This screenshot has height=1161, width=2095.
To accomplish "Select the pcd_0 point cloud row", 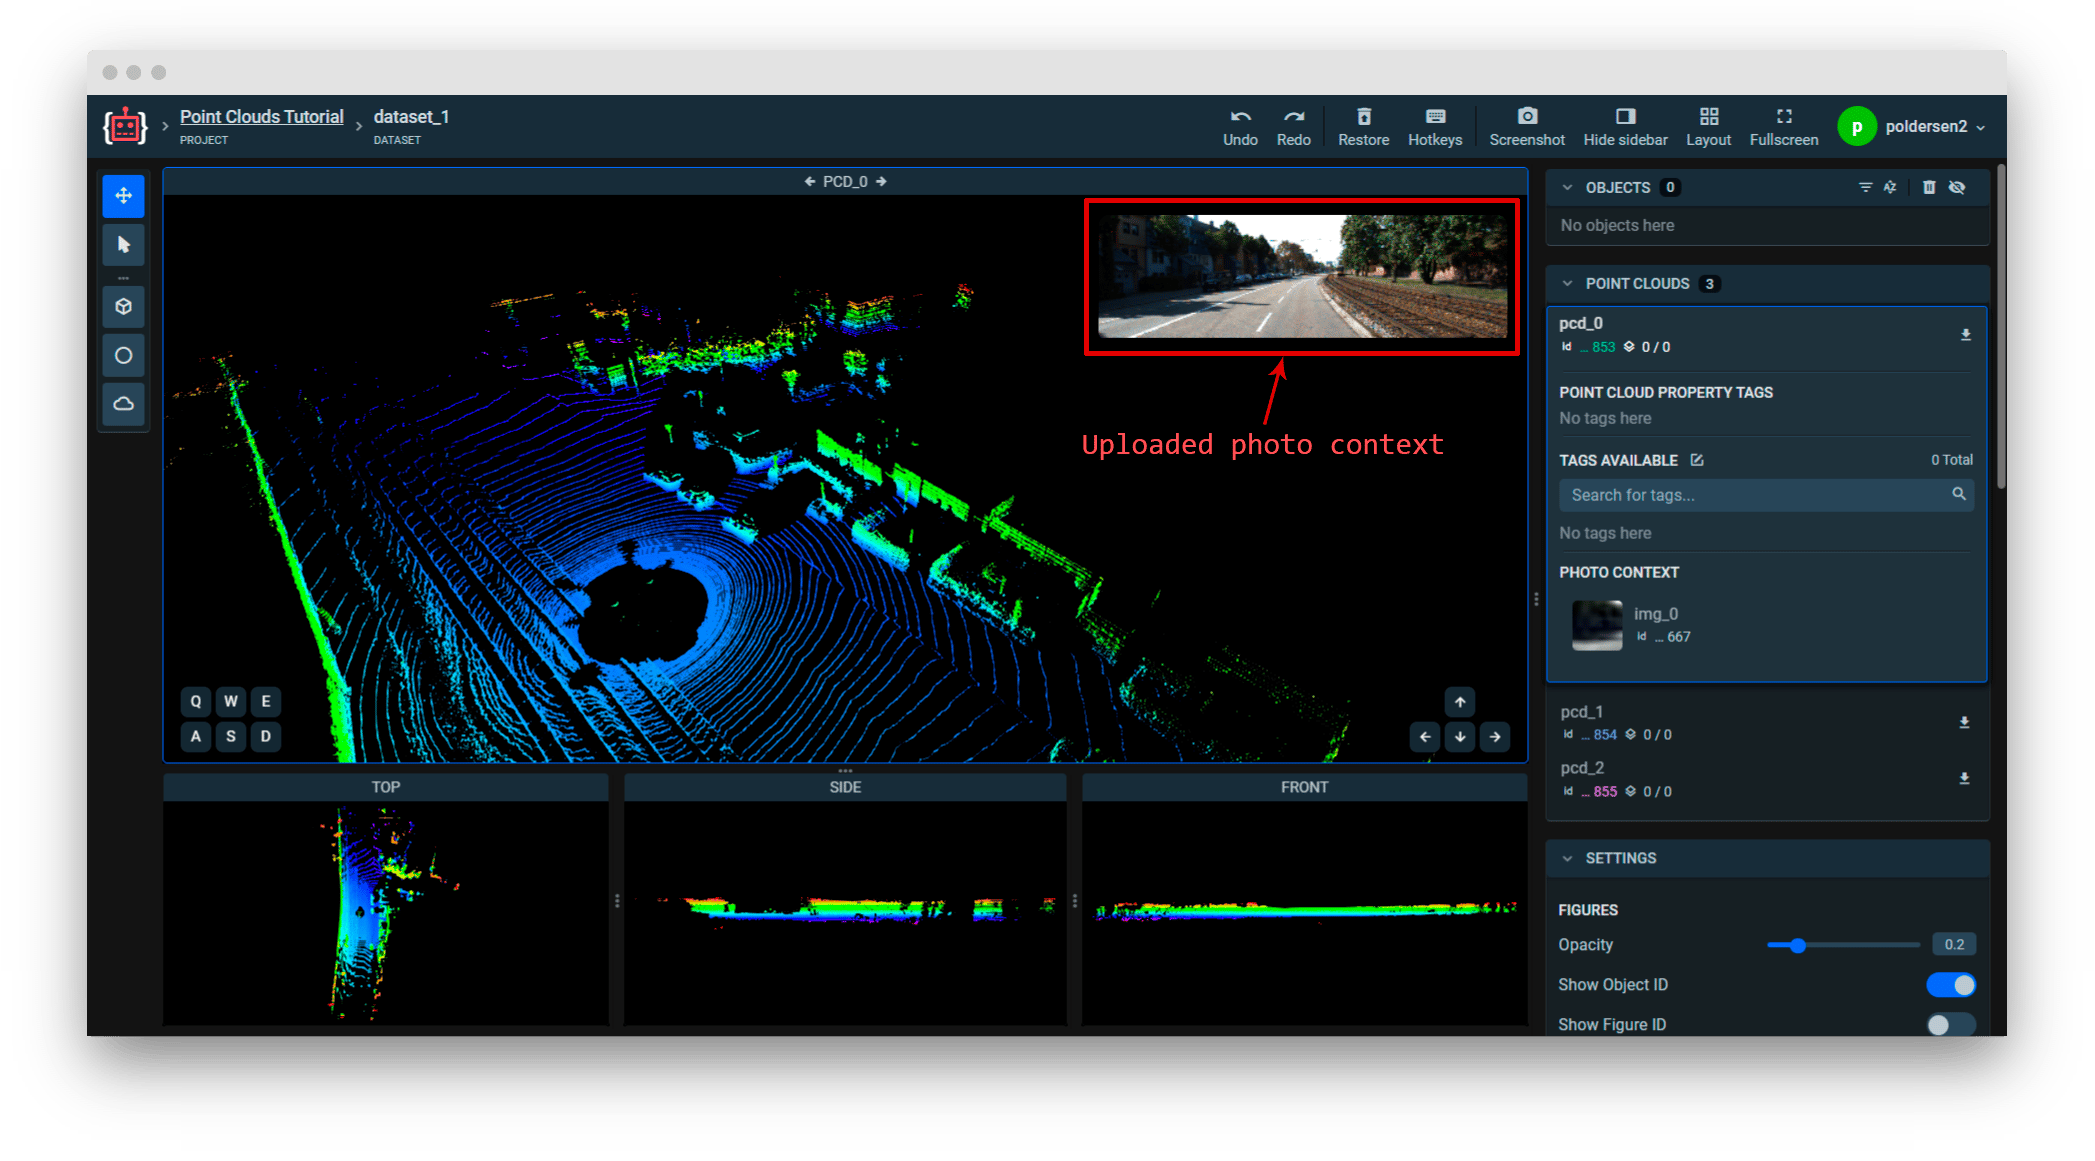I will 1766,335.
